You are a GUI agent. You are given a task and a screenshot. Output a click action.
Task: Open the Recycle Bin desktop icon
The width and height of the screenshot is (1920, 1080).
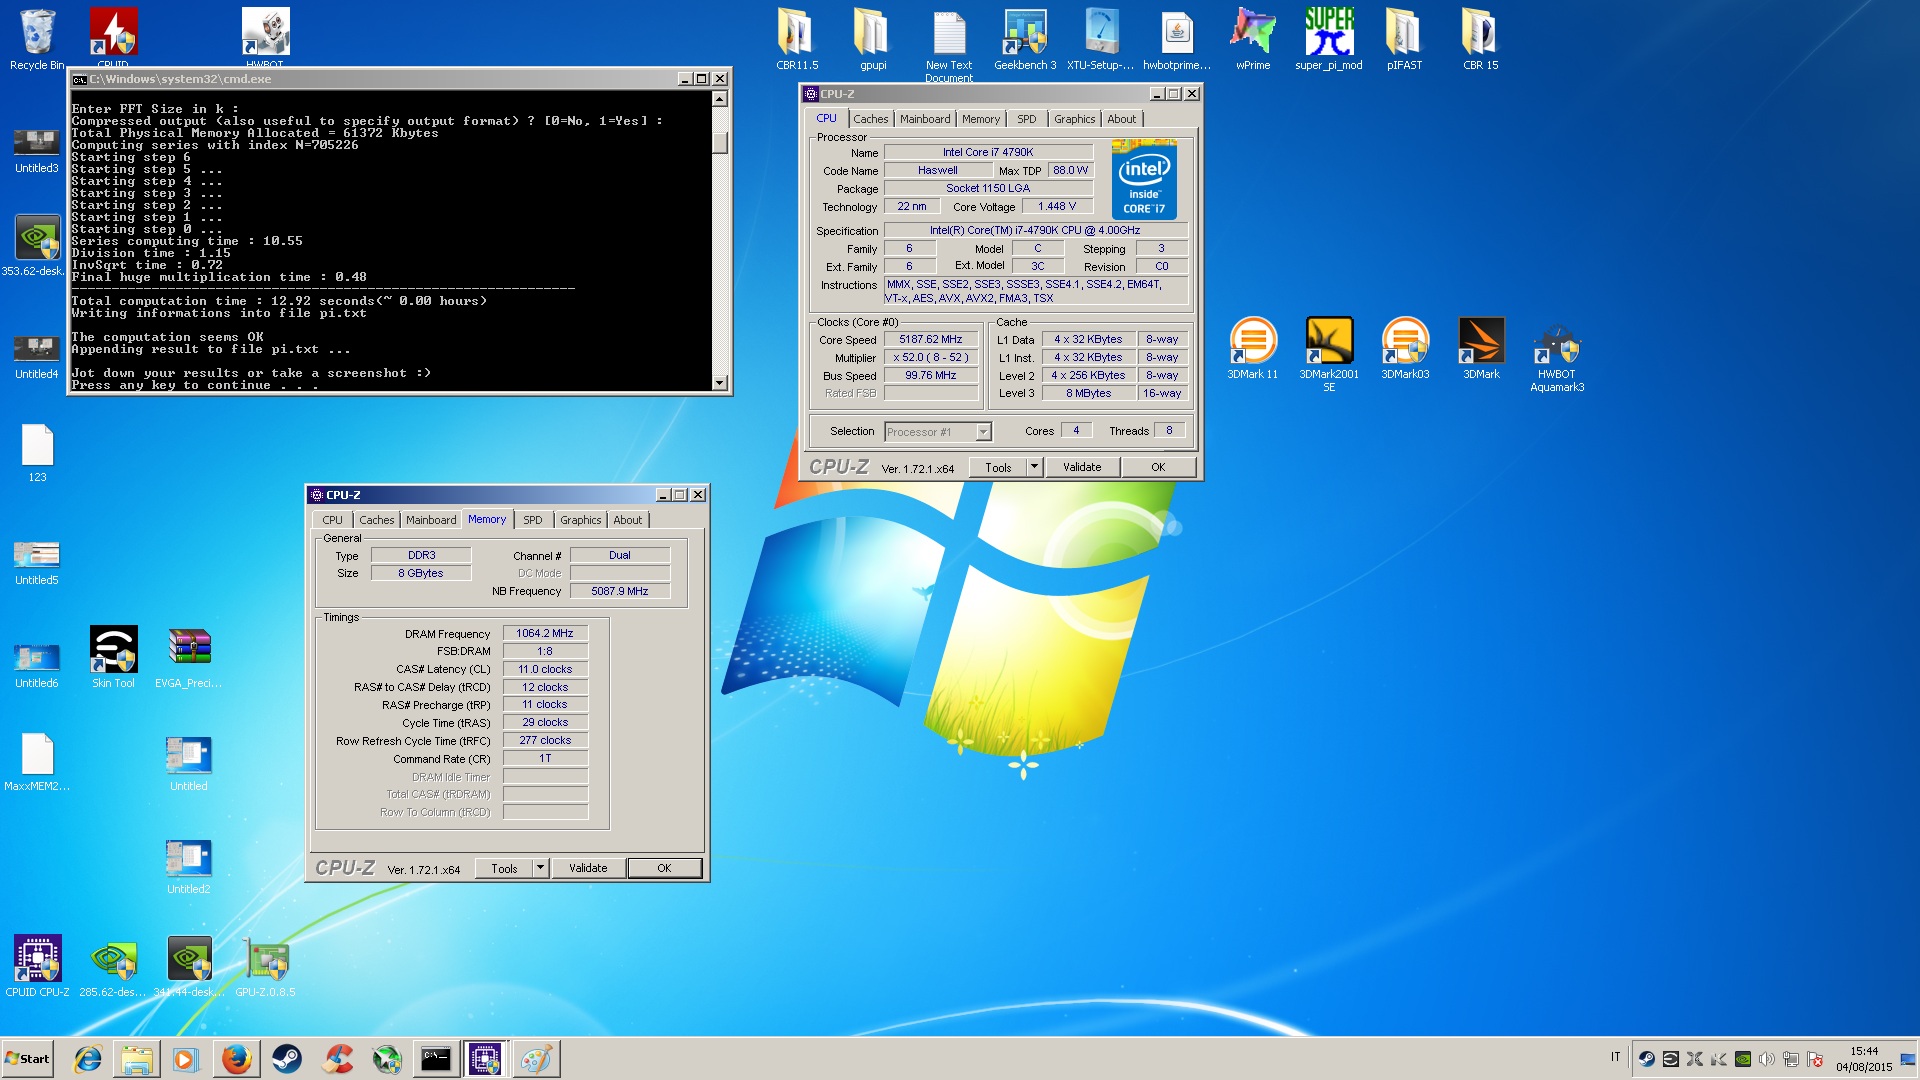tap(37, 40)
